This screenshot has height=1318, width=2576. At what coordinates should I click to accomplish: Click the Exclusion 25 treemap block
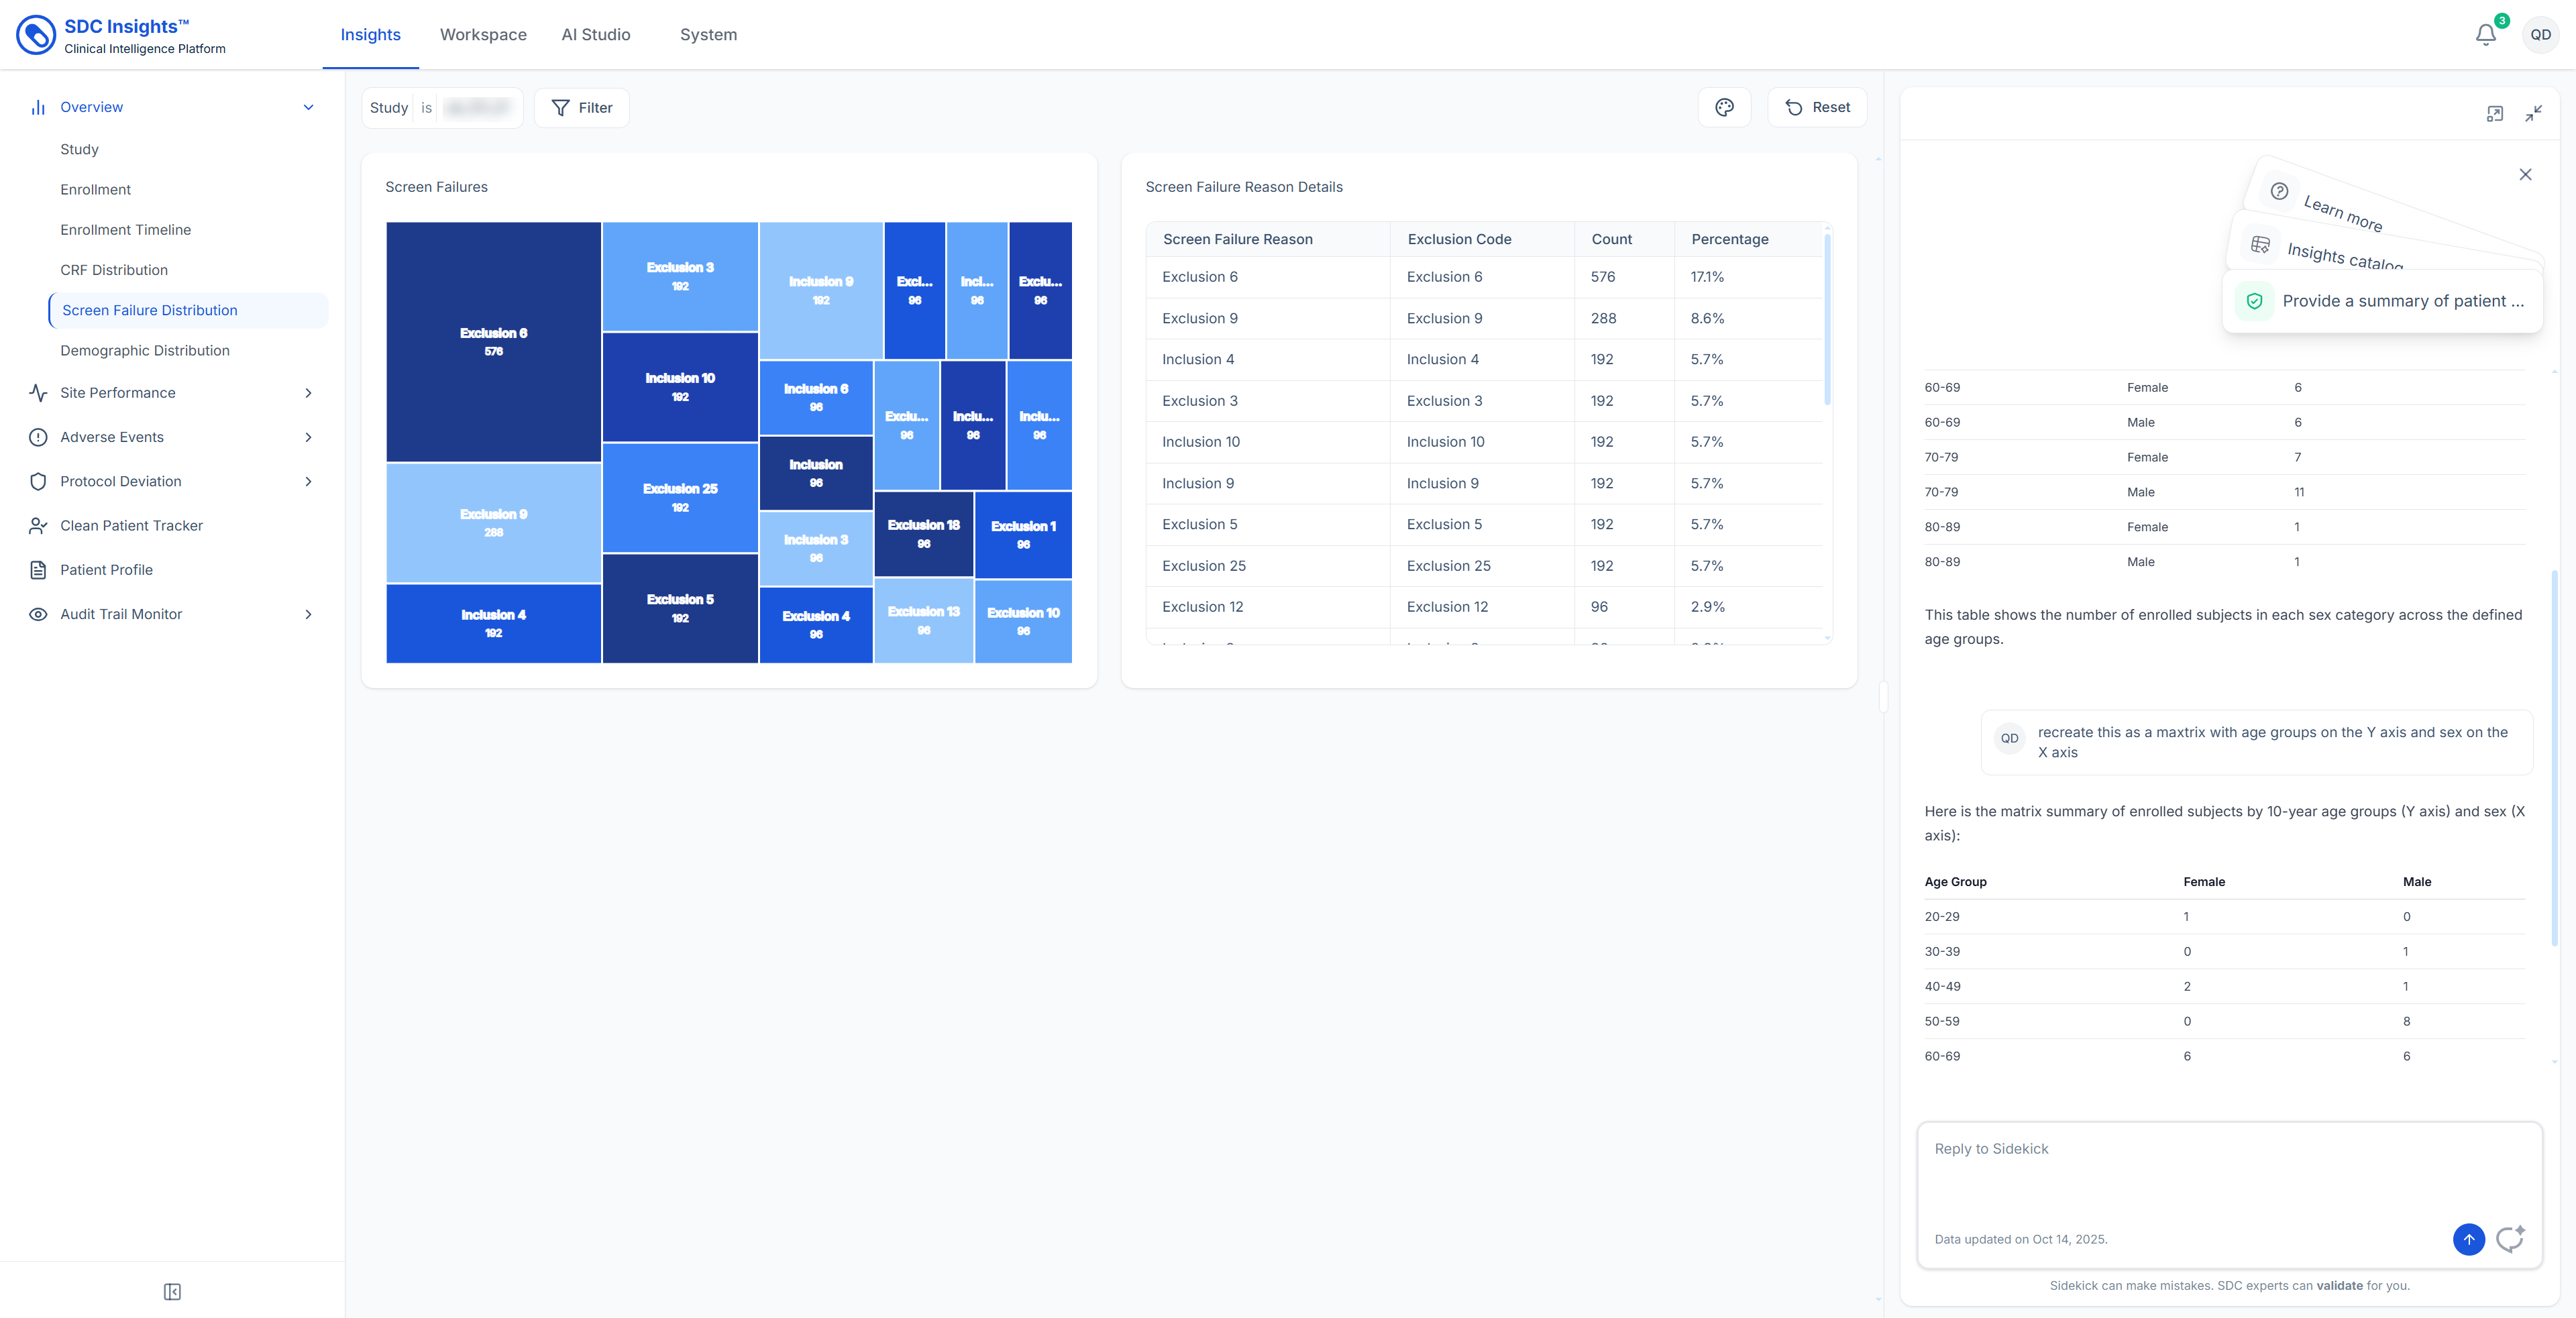pos(680,498)
